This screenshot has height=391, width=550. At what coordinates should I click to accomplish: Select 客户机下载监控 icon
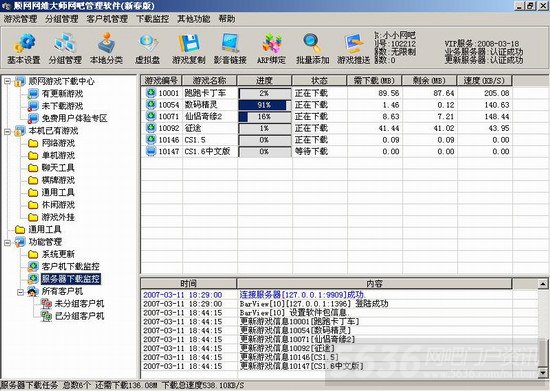pos(33,267)
